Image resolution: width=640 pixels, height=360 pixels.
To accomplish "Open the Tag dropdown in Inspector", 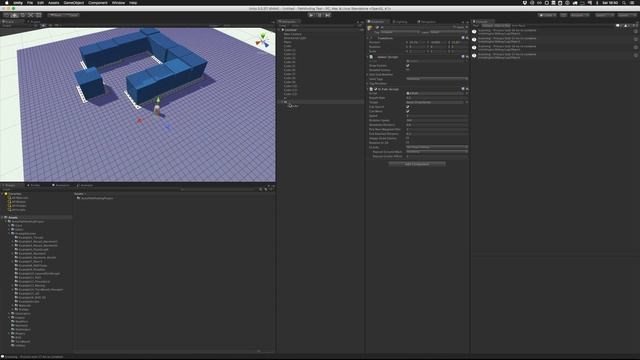I will tap(400, 32).
